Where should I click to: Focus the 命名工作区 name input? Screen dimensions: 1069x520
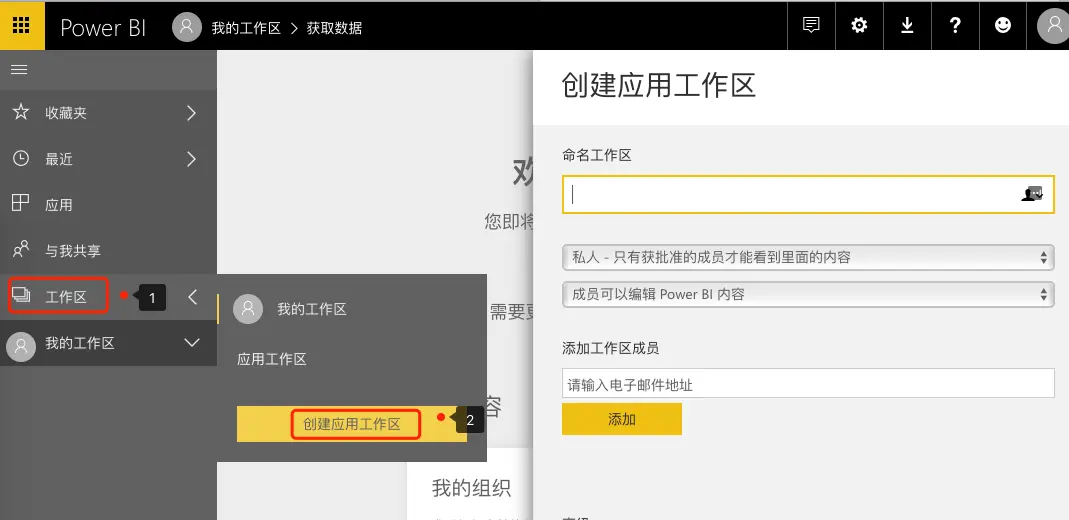coord(809,194)
